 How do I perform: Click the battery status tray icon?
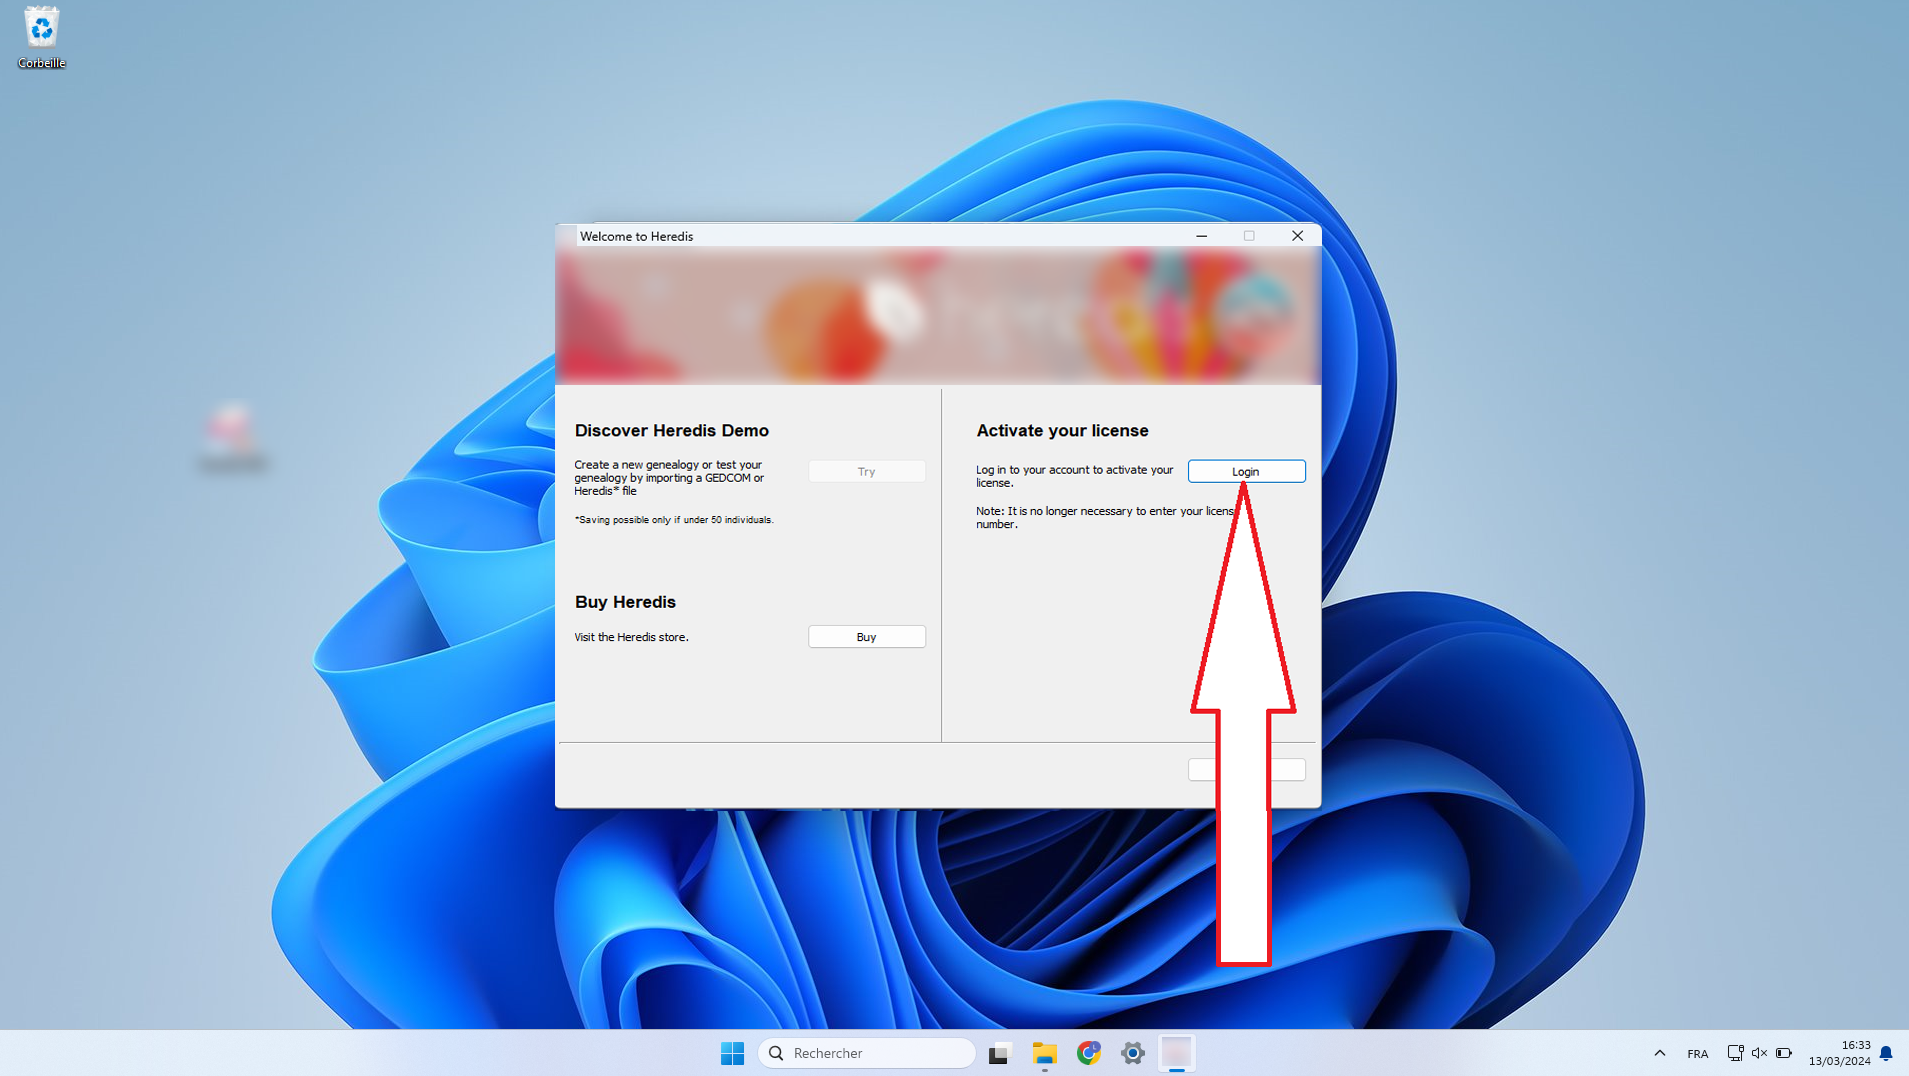[1784, 1053]
